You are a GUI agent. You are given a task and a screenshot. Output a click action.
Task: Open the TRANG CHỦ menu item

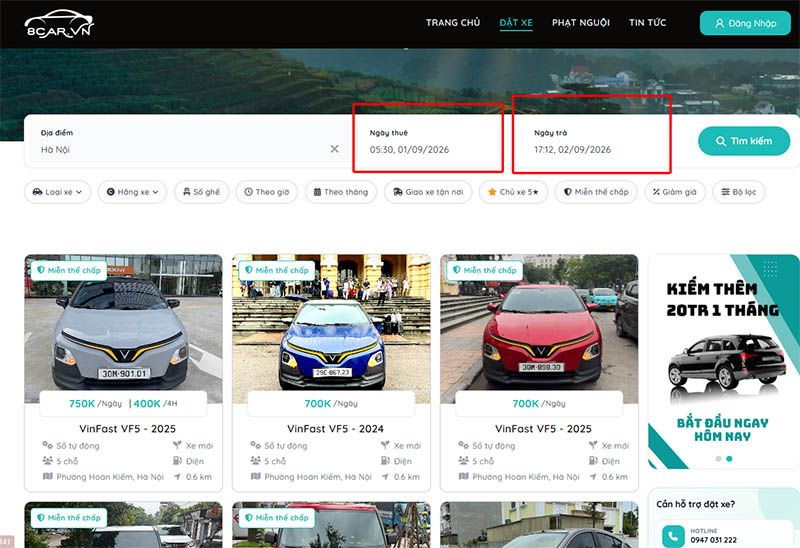[453, 22]
